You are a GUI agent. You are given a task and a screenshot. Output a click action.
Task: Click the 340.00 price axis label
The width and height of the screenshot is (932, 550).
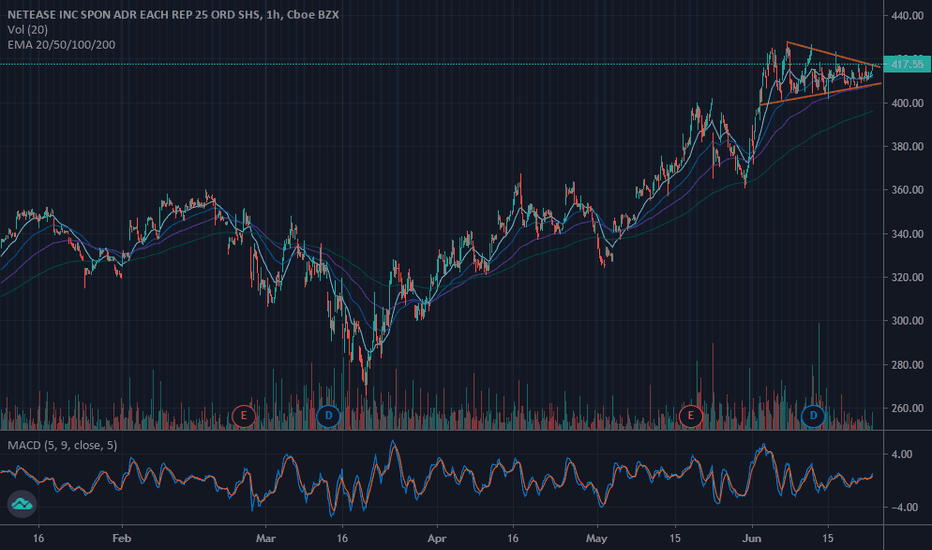(907, 234)
